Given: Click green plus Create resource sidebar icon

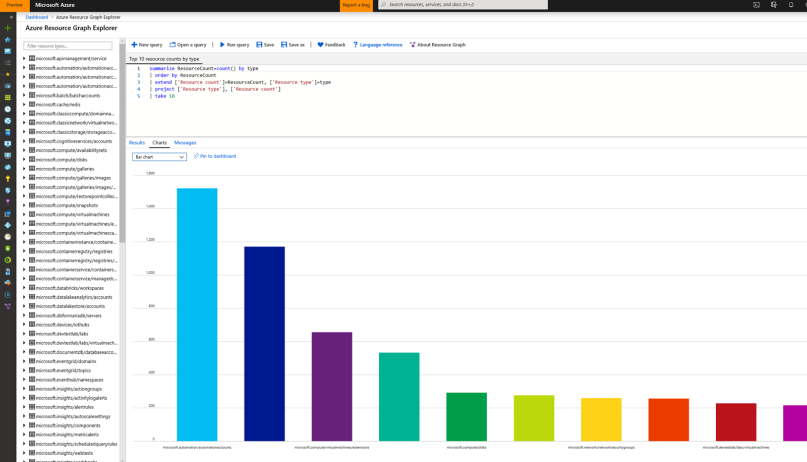Looking at the screenshot, I should pyautogui.click(x=8, y=28).
